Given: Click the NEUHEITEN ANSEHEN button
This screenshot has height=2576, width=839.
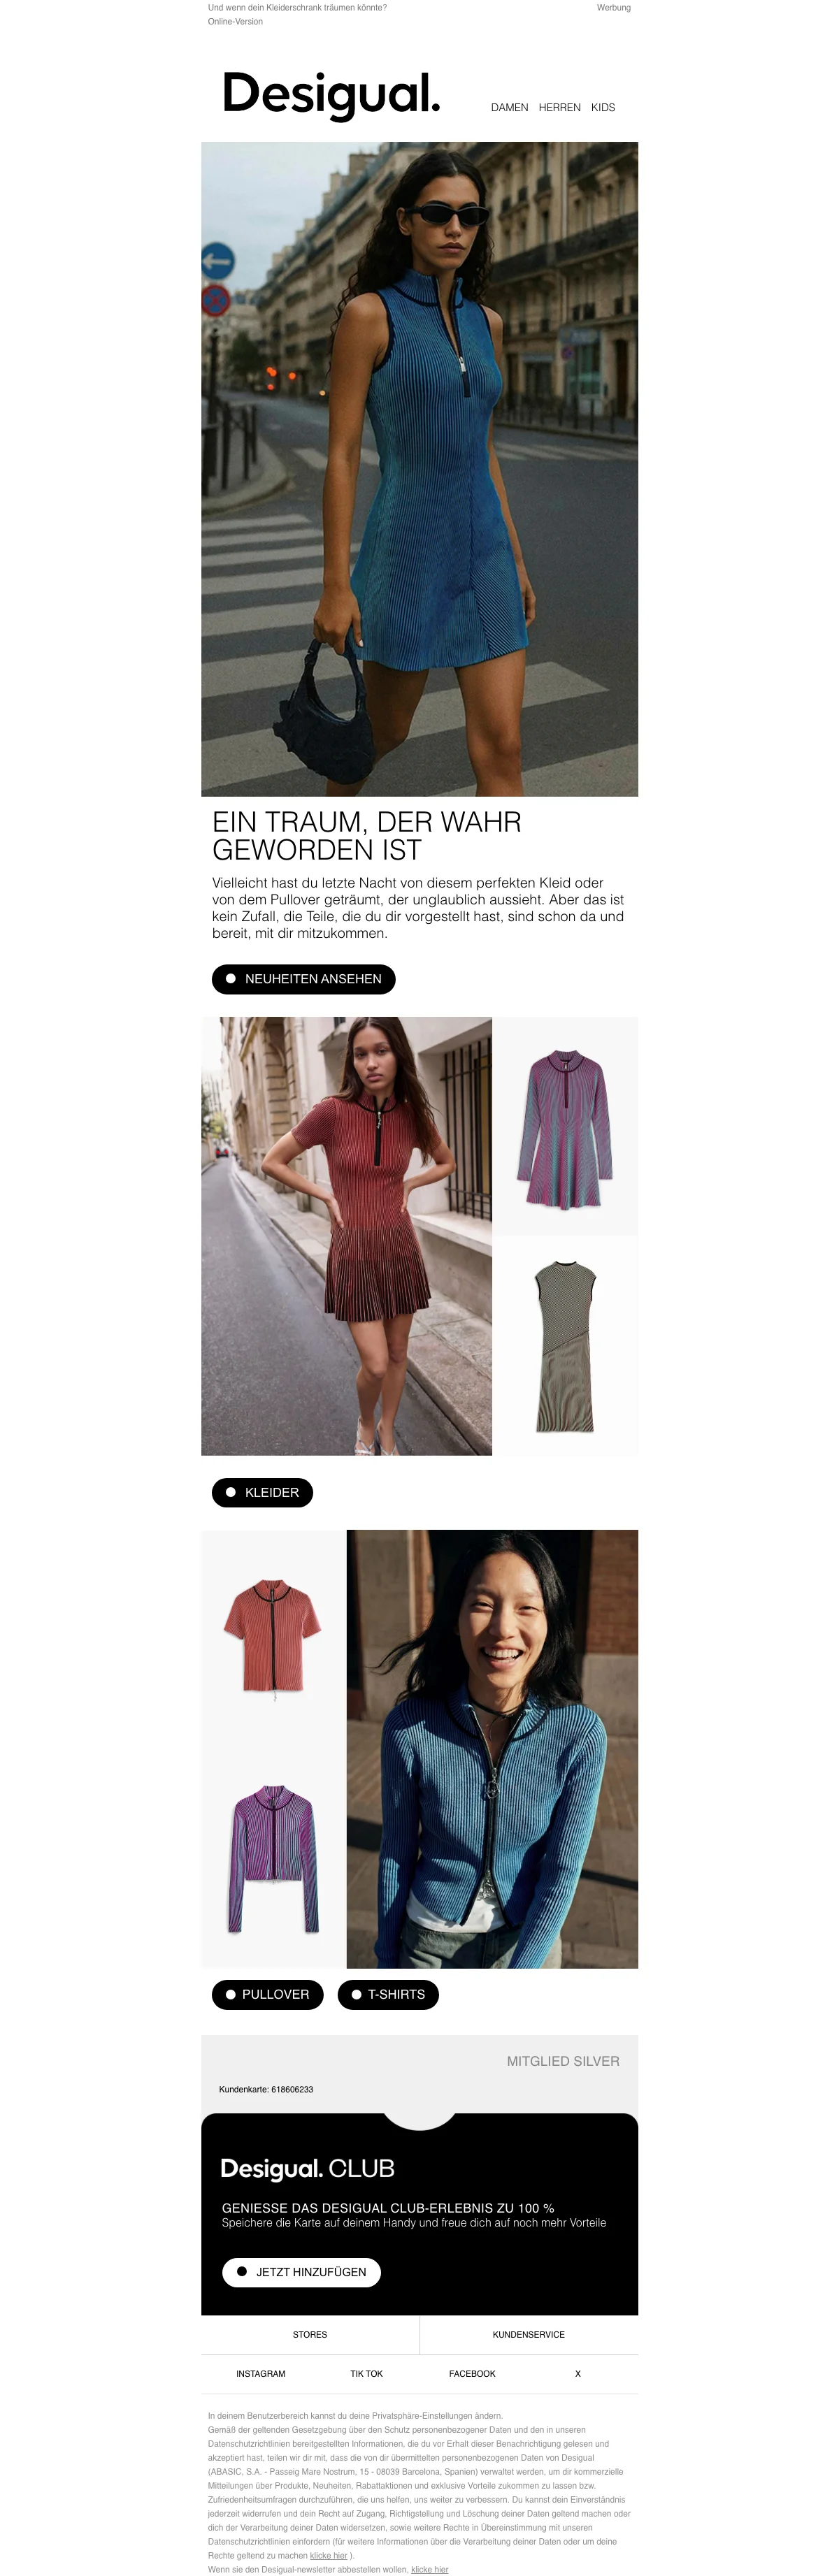Looking at the screenshot, I should click(303, 979).
